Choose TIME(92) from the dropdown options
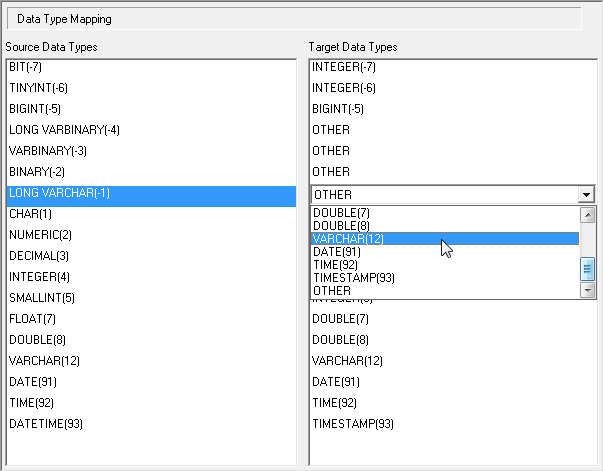This screenshot has height=471, width=603. [335, 265]
